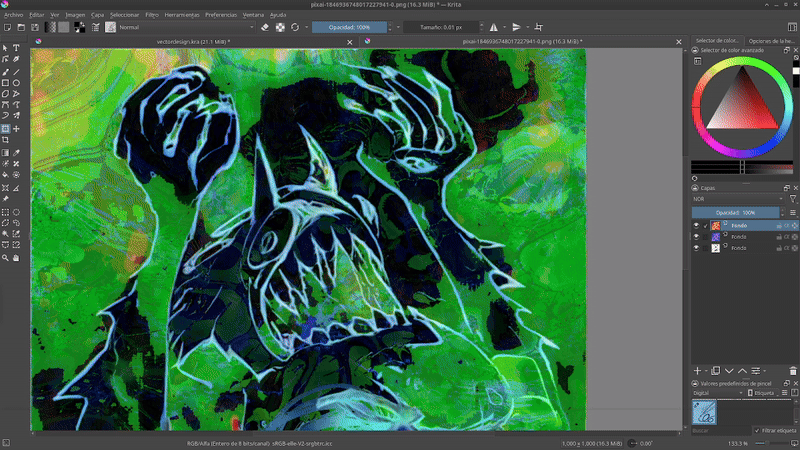Toggle wrap-around mode icon
This screenshot has width=800, height=450.
[x=539, y=27]
